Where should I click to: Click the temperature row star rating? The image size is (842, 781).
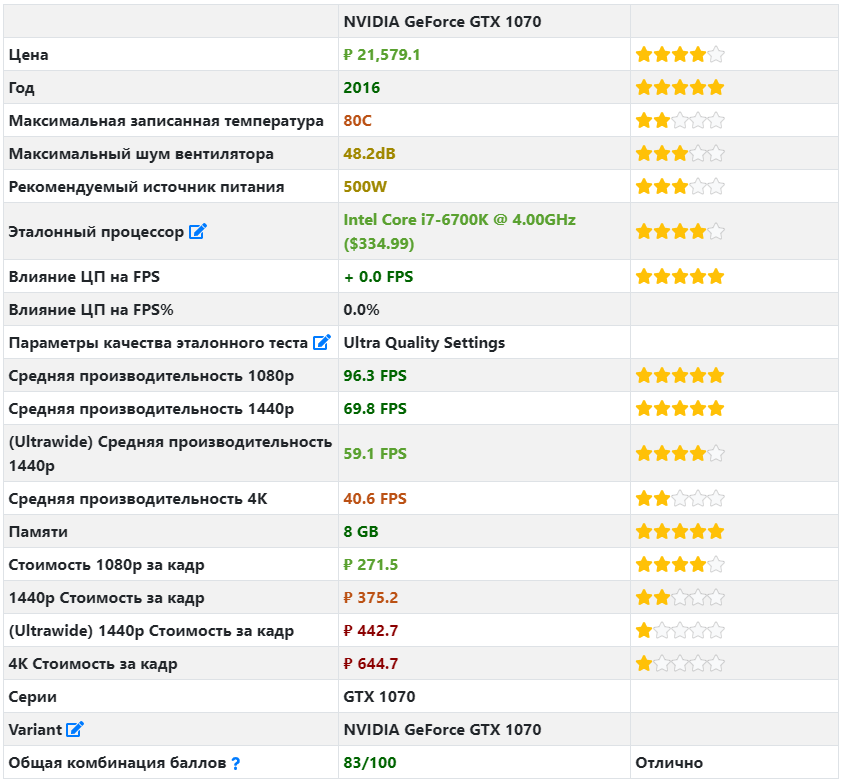point(680,120)
